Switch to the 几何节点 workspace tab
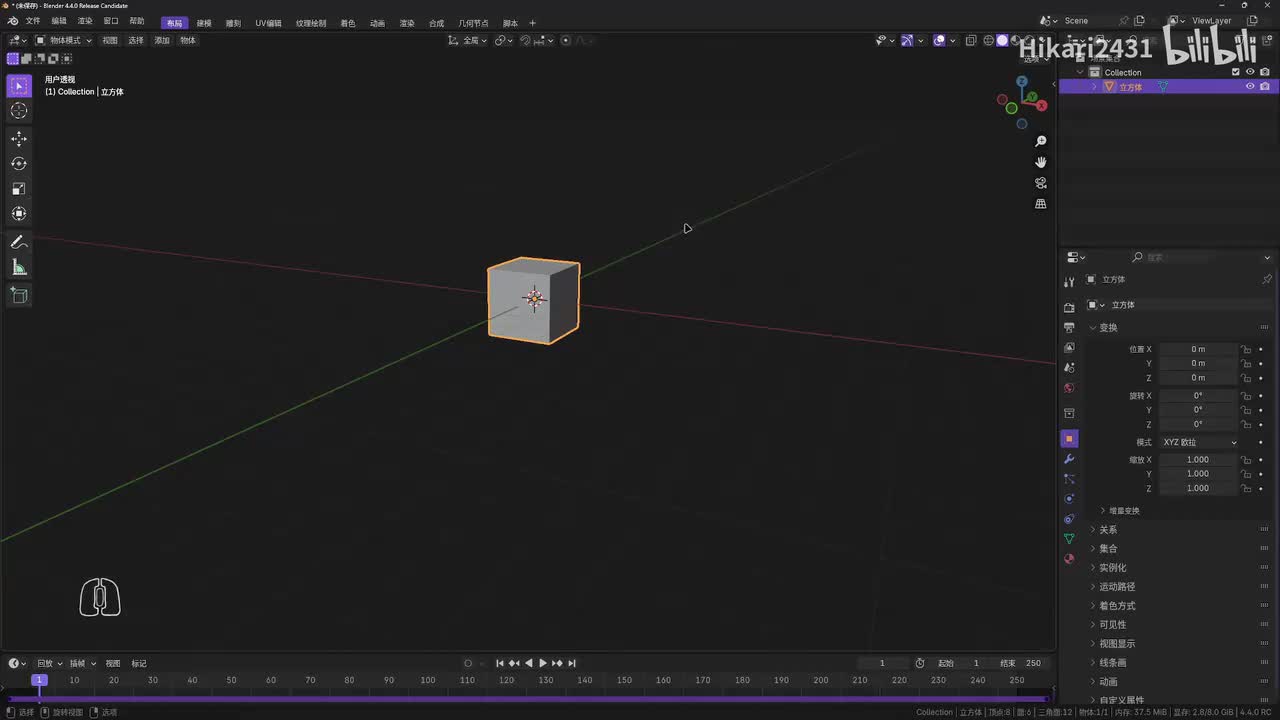Screen dimensions: 1280x720 473,23
